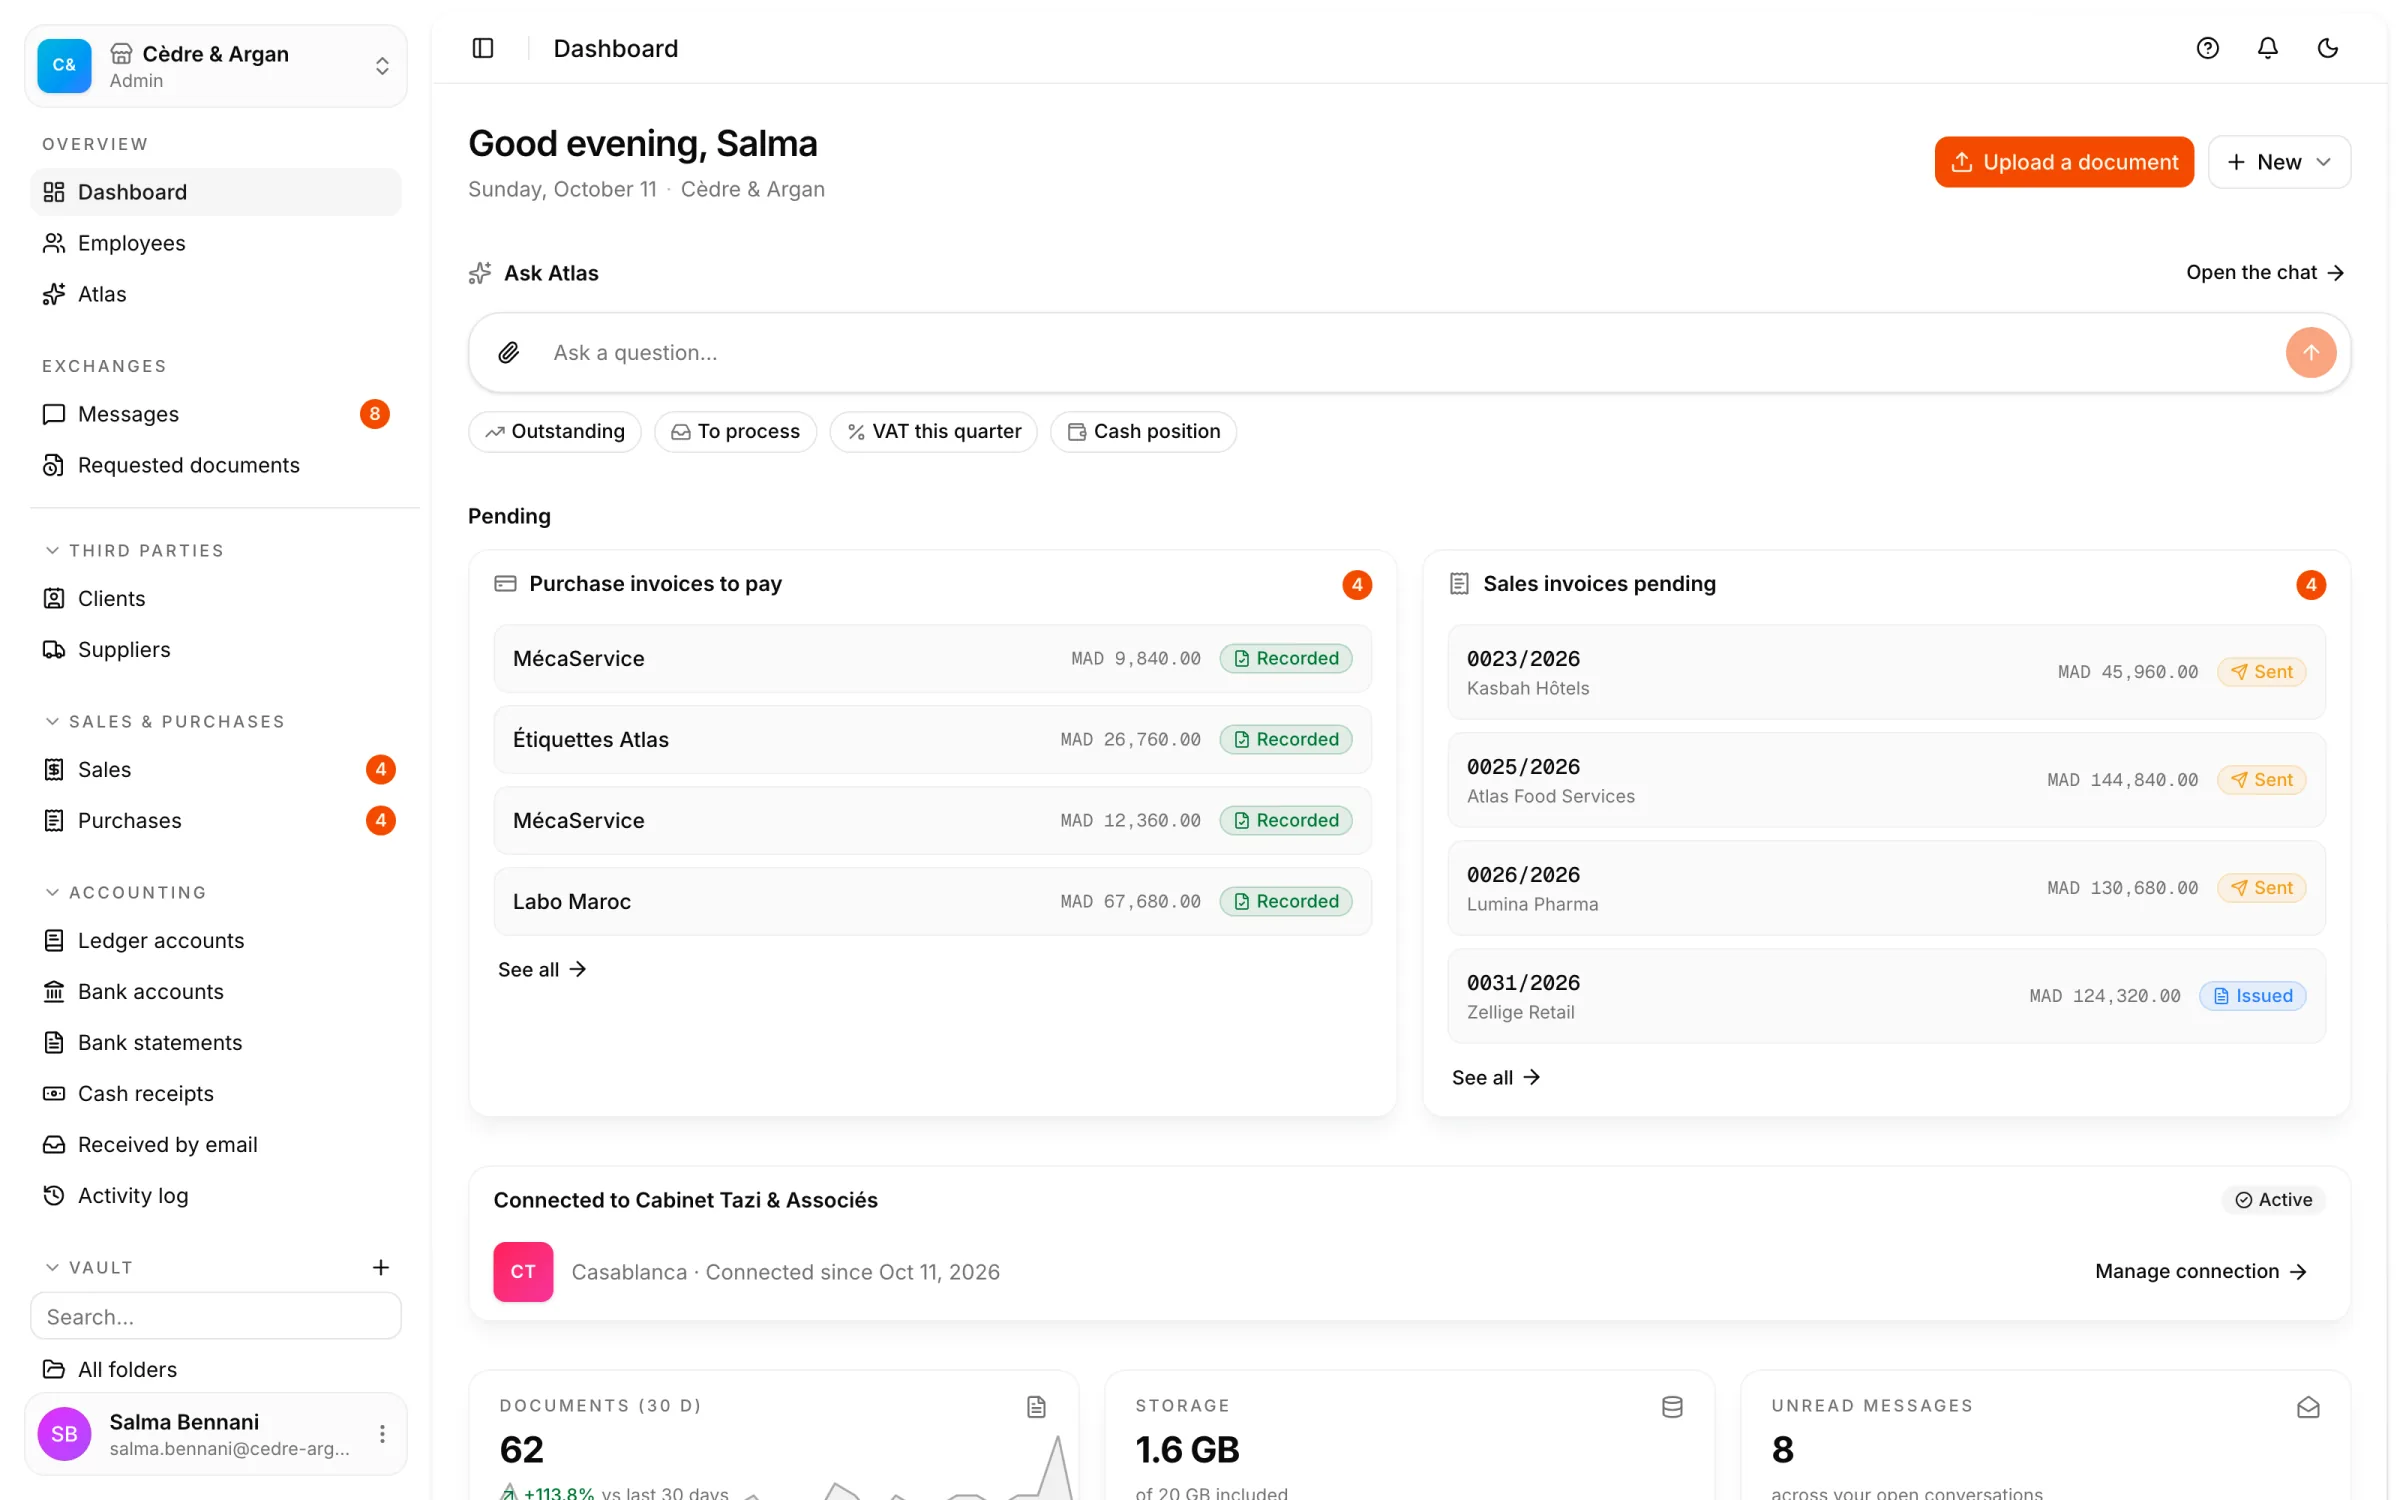Click the Ask Atlas sparkle icon

click(480, 273)
